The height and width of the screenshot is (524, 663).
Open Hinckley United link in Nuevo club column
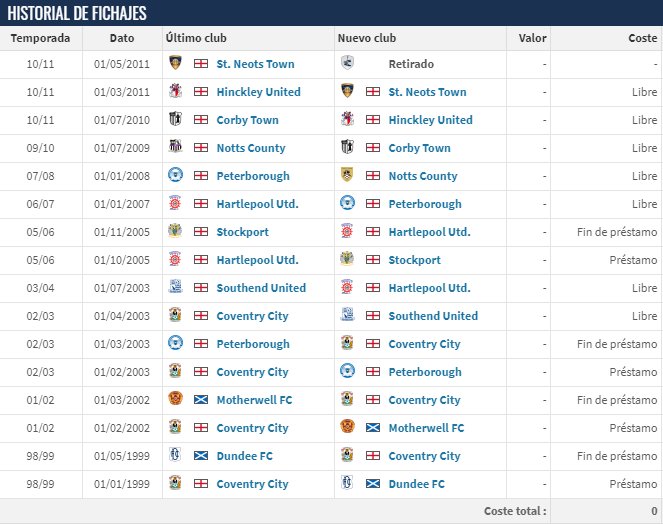point(430,120)
